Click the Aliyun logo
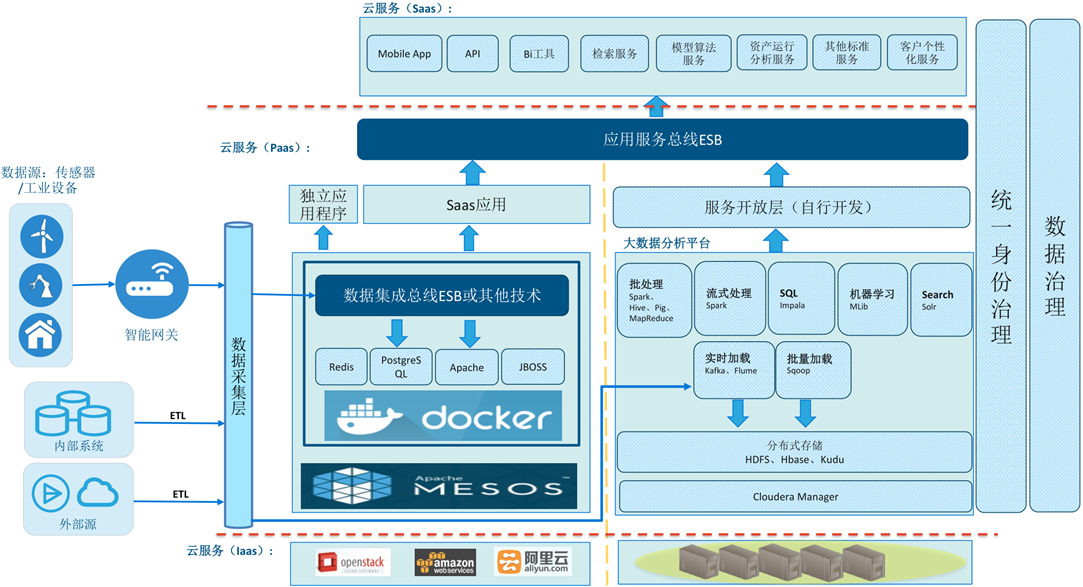Viewport: 1083px width, 587px height. point(533,562)
